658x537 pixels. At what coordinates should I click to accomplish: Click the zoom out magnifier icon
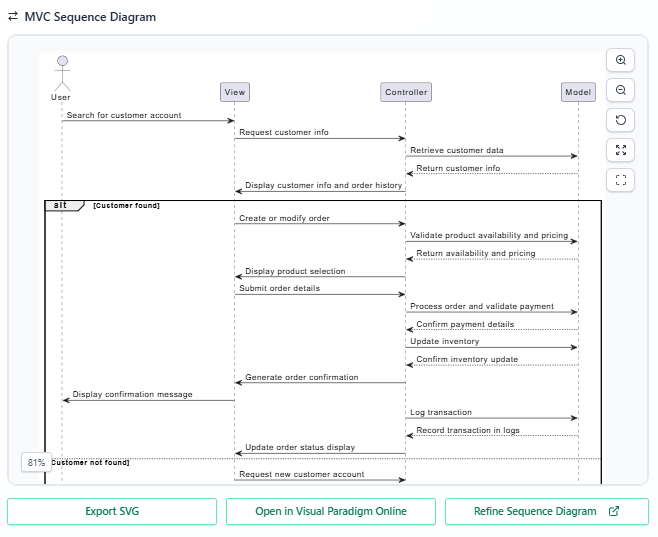pos(621,90)
